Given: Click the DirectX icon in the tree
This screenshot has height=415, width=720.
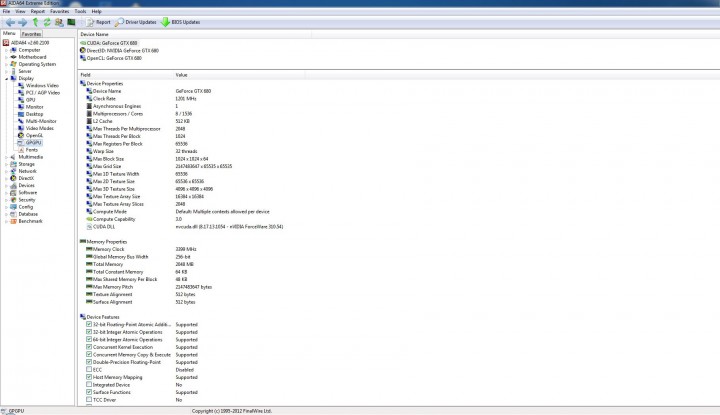Looking at the screenshot, I should 13,178.
